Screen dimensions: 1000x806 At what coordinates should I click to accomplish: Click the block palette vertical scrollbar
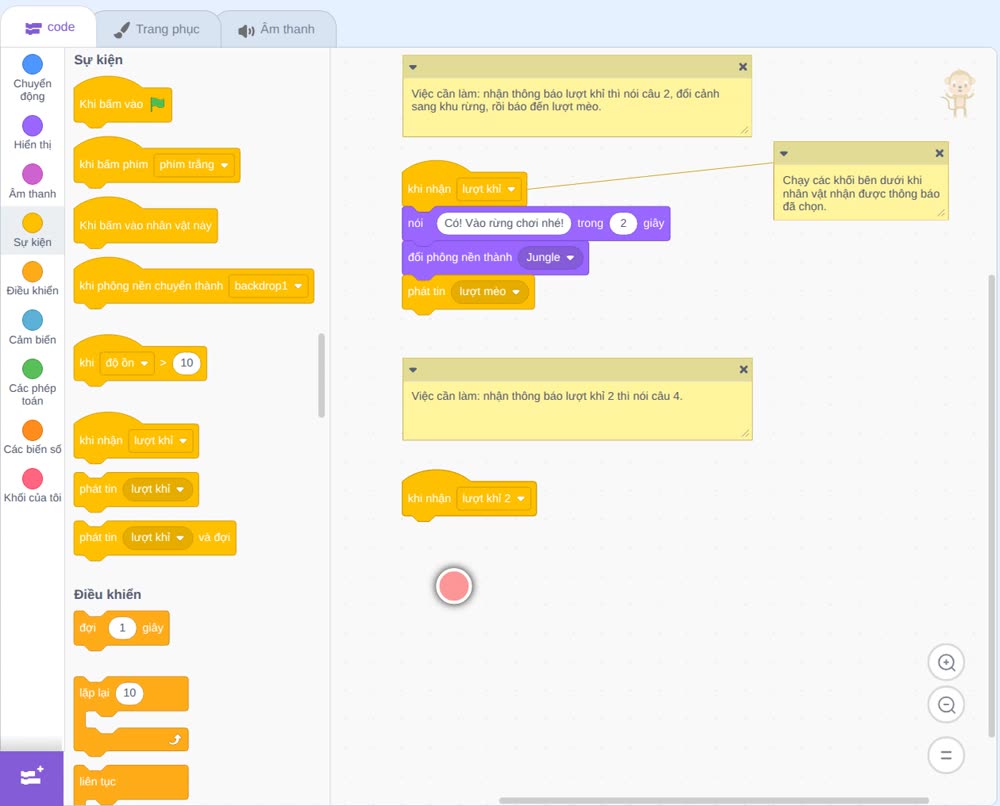pyautogui.click(x=321, y=375)
